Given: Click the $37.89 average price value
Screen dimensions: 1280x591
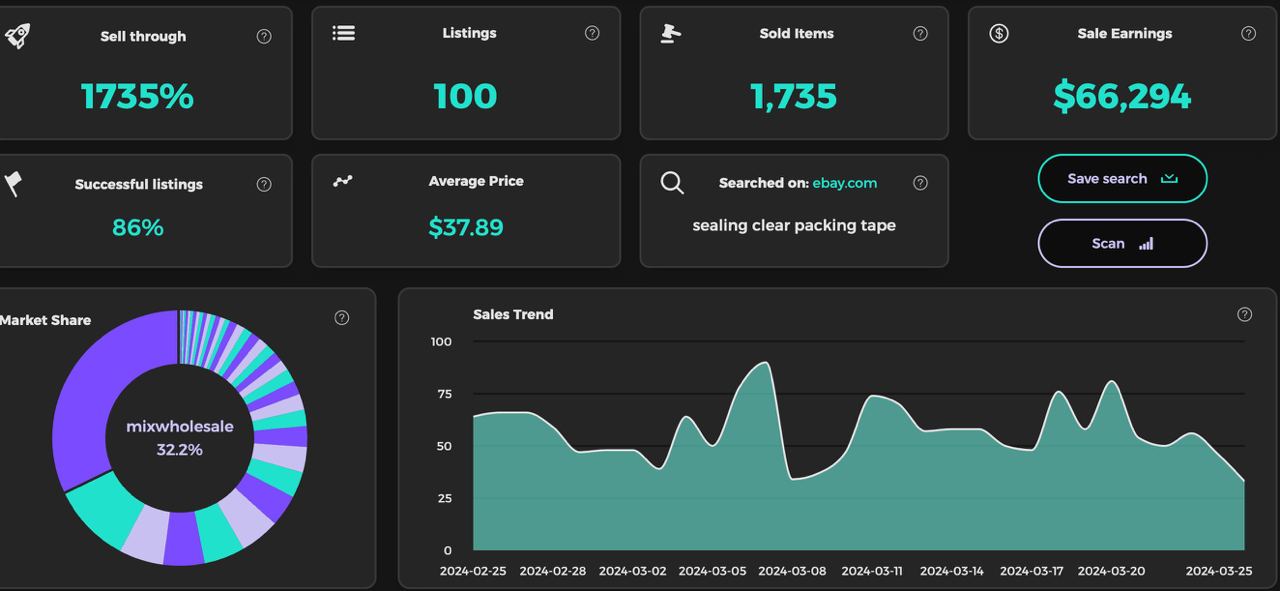Looking at the screenshot, I should [466, 227].
